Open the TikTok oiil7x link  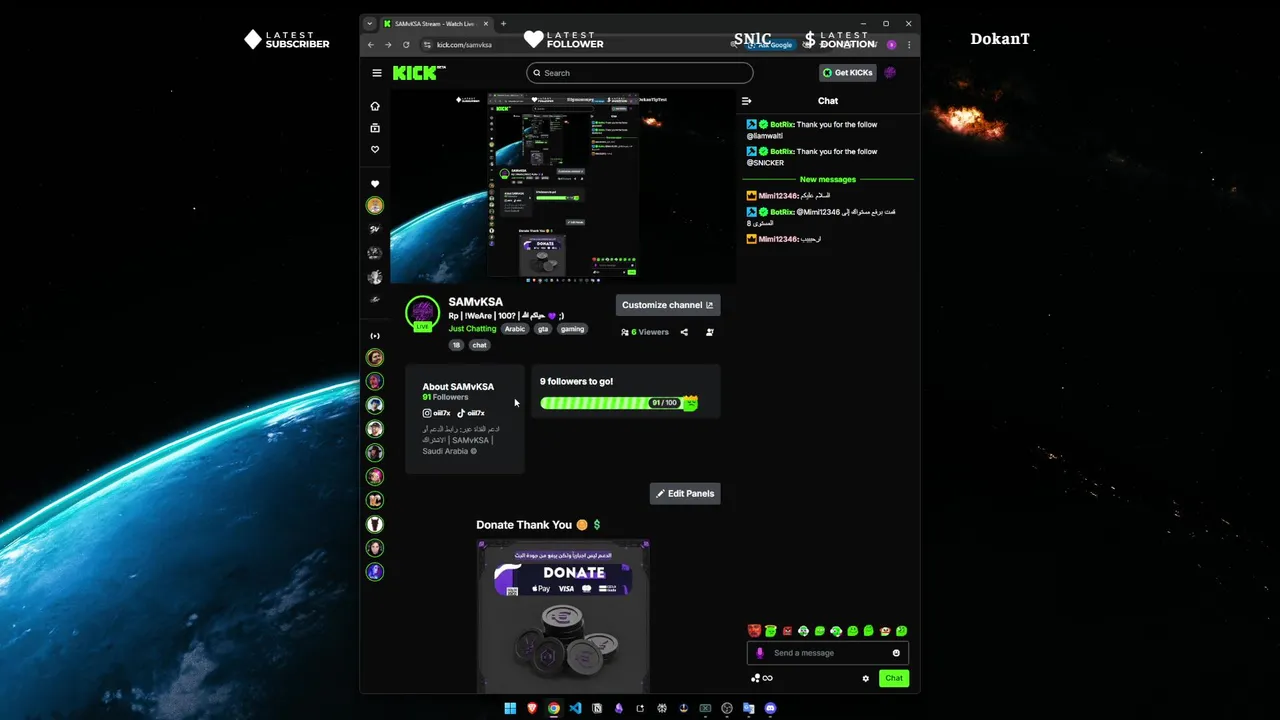point(471,413)
